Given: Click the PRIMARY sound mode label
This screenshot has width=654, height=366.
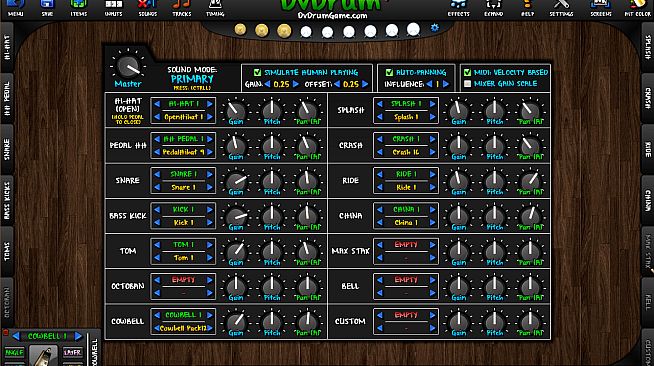Looking at the screenshot, I should [x=192, y=79].
